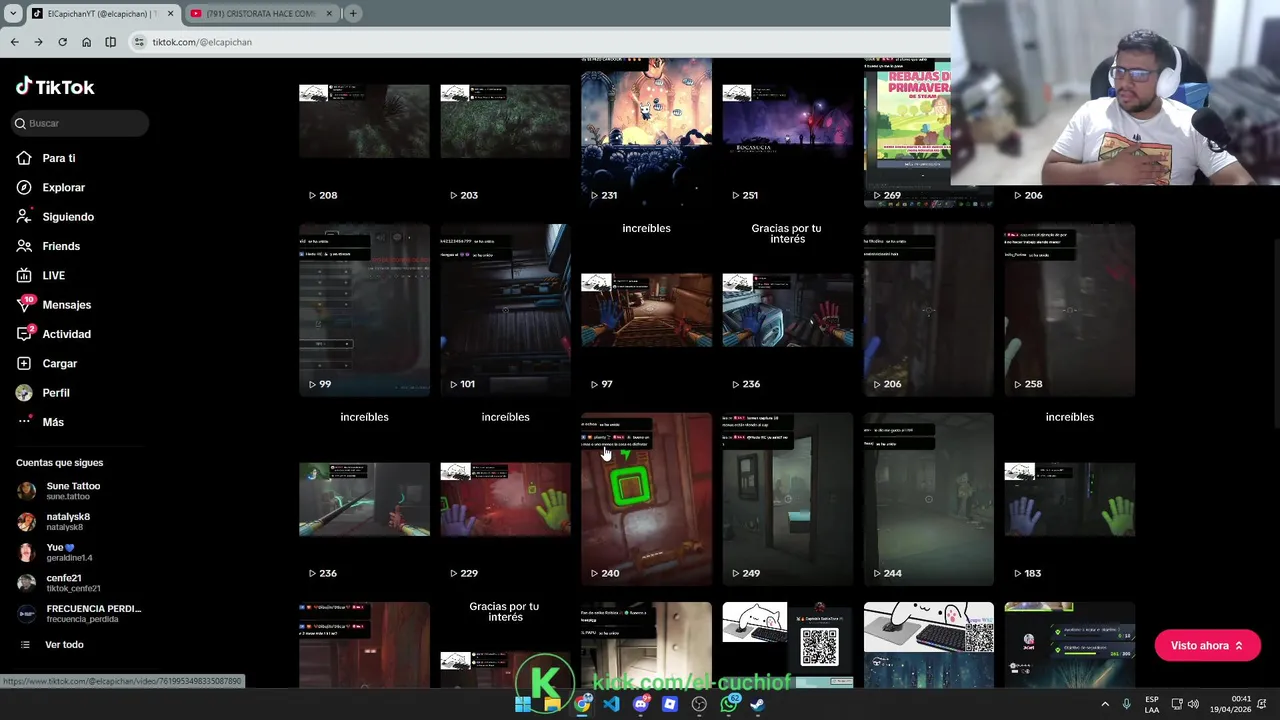Image resolution: width=1280 pixels, height=720 pixels.
Task: Click the tiktok.com/@elcapichan address bar
Action: [x=540, y=42]
